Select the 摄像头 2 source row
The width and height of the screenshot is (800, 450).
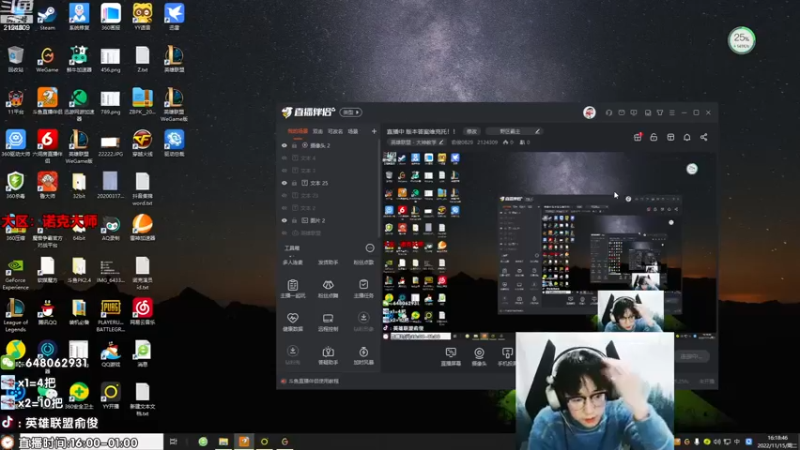point(329,145)
